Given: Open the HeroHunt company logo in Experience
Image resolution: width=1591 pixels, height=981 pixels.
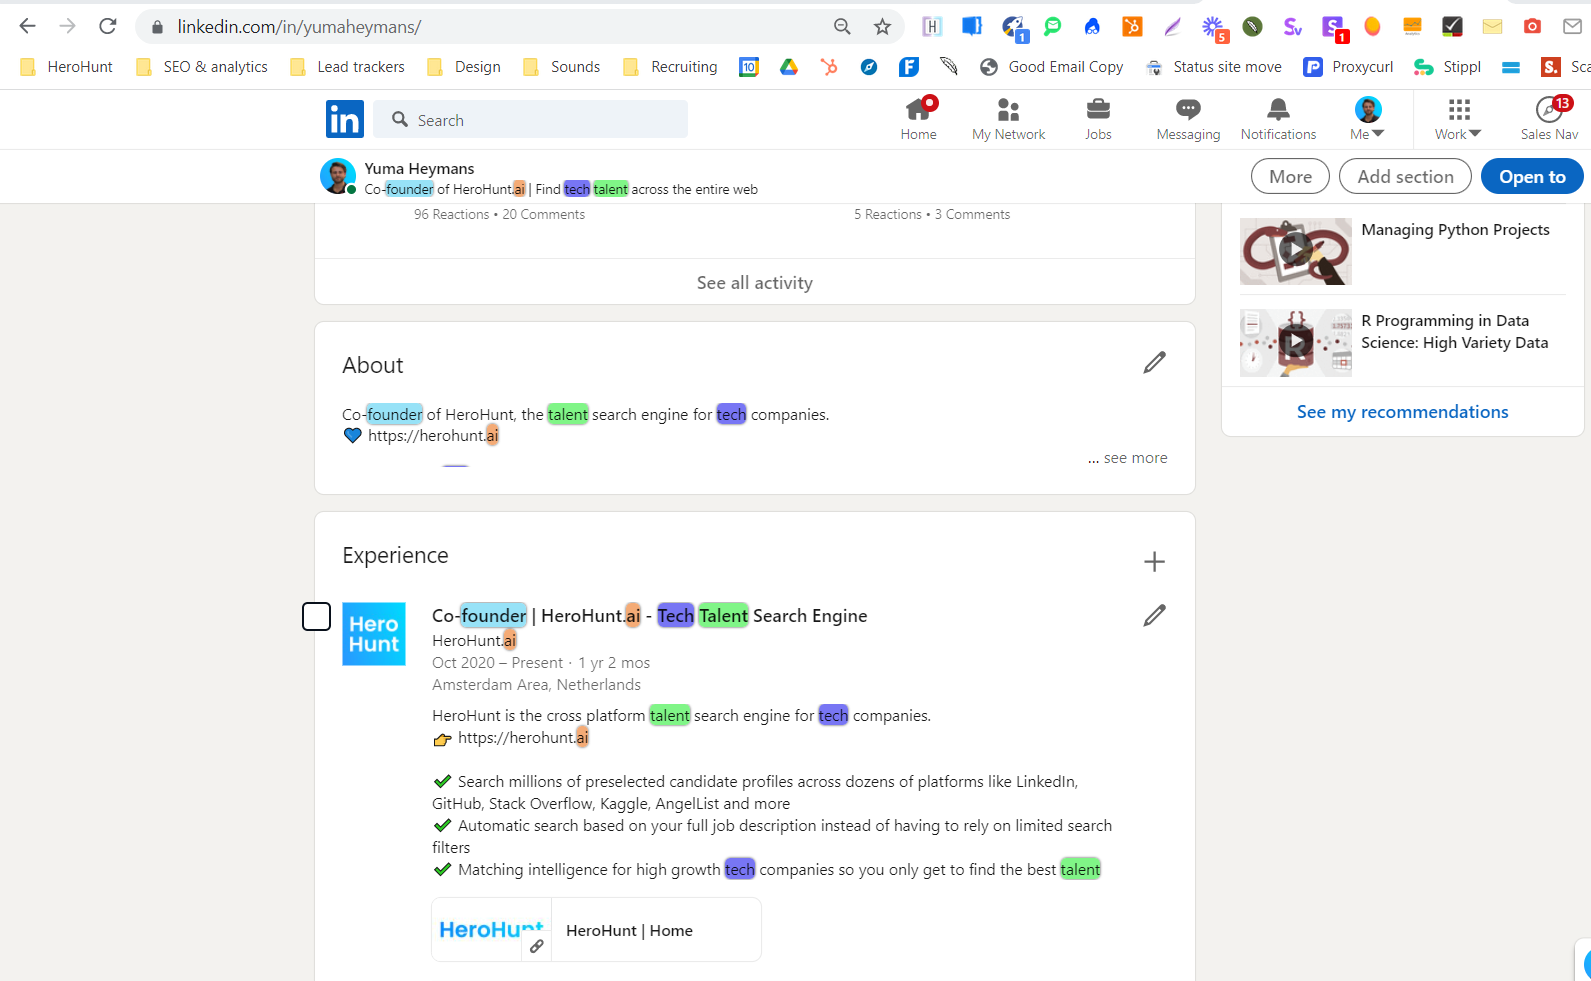Looking at the screenshot, I should [374, 634].
